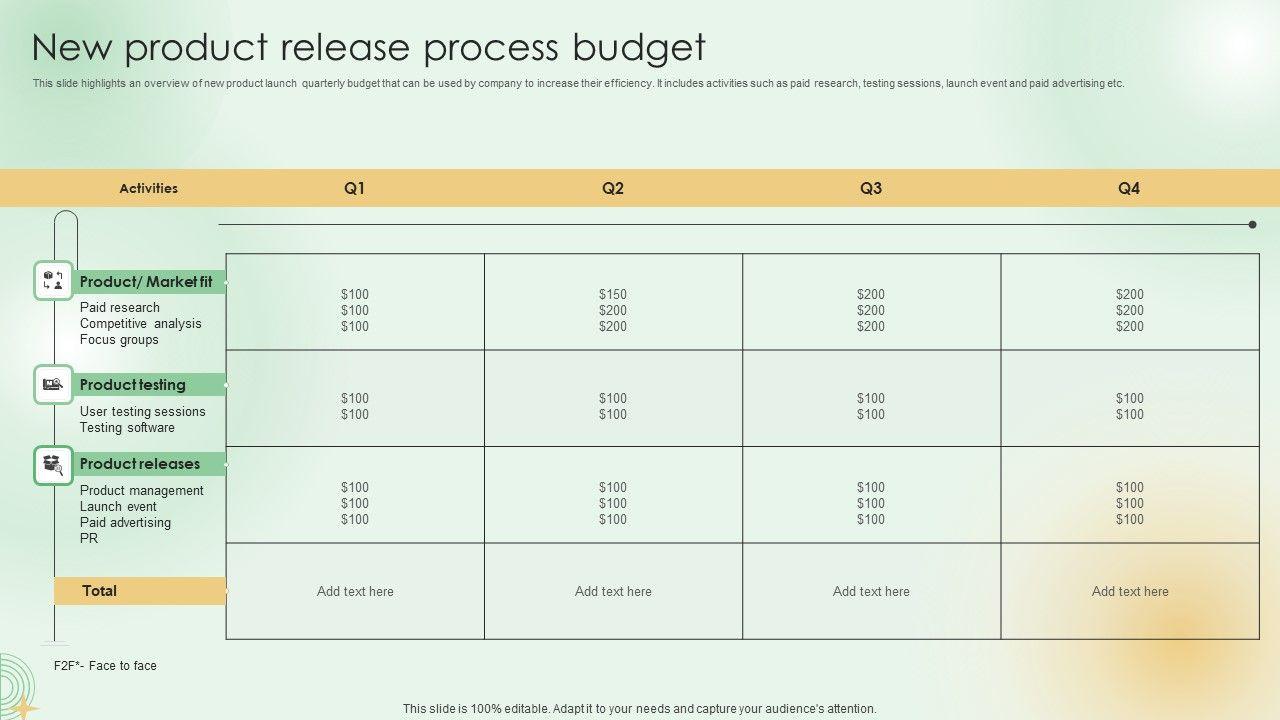1280x720 pixels.
Task: Select the Q2 Product/Market fit budget cell
Action: (613, 310)
